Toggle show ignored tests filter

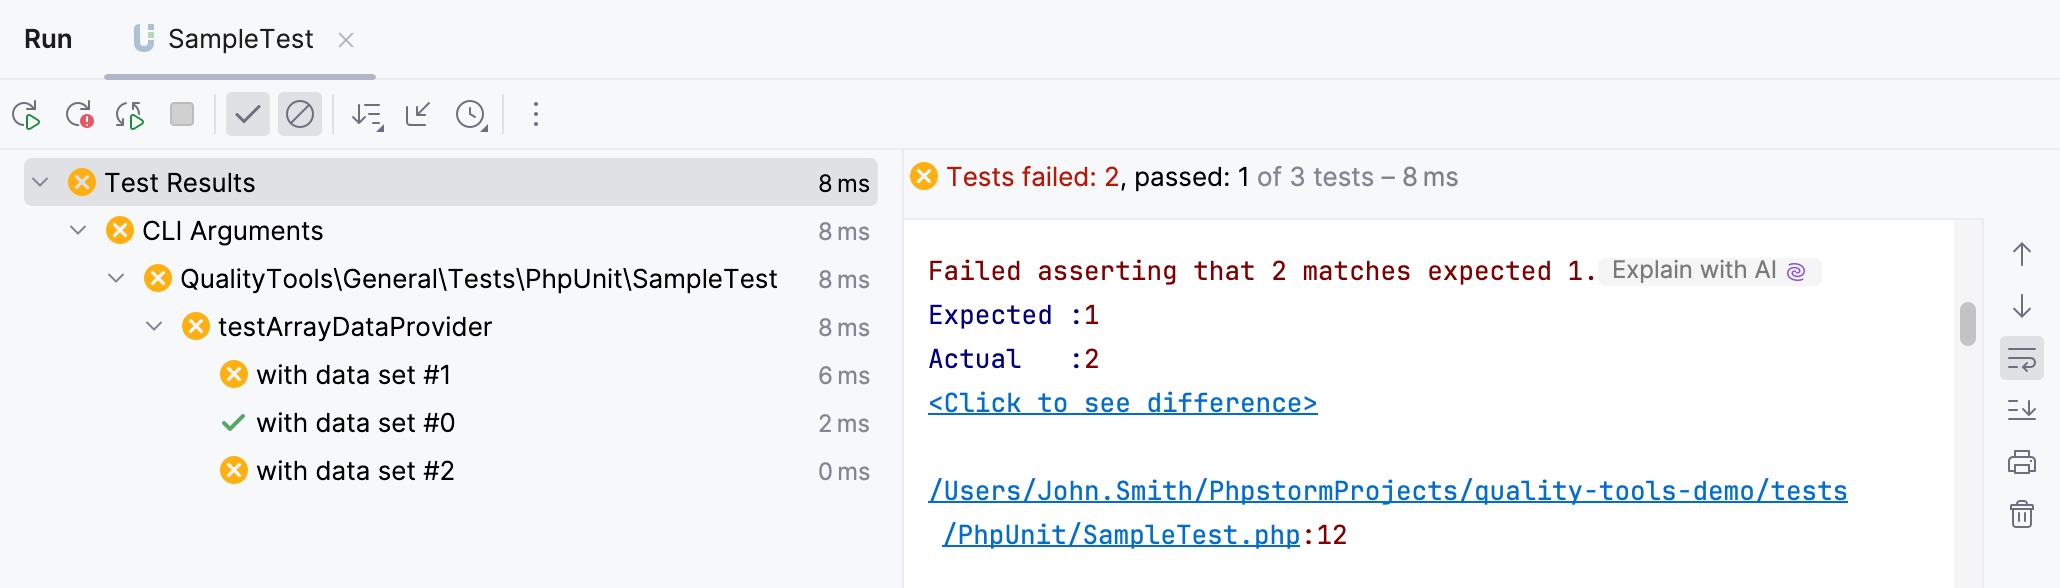pos(300,114)
